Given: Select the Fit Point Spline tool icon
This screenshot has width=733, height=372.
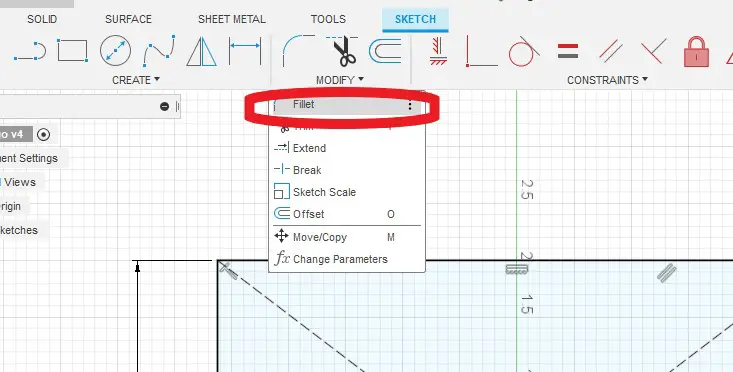Looking at the screenshot, I should coord(159,51).
